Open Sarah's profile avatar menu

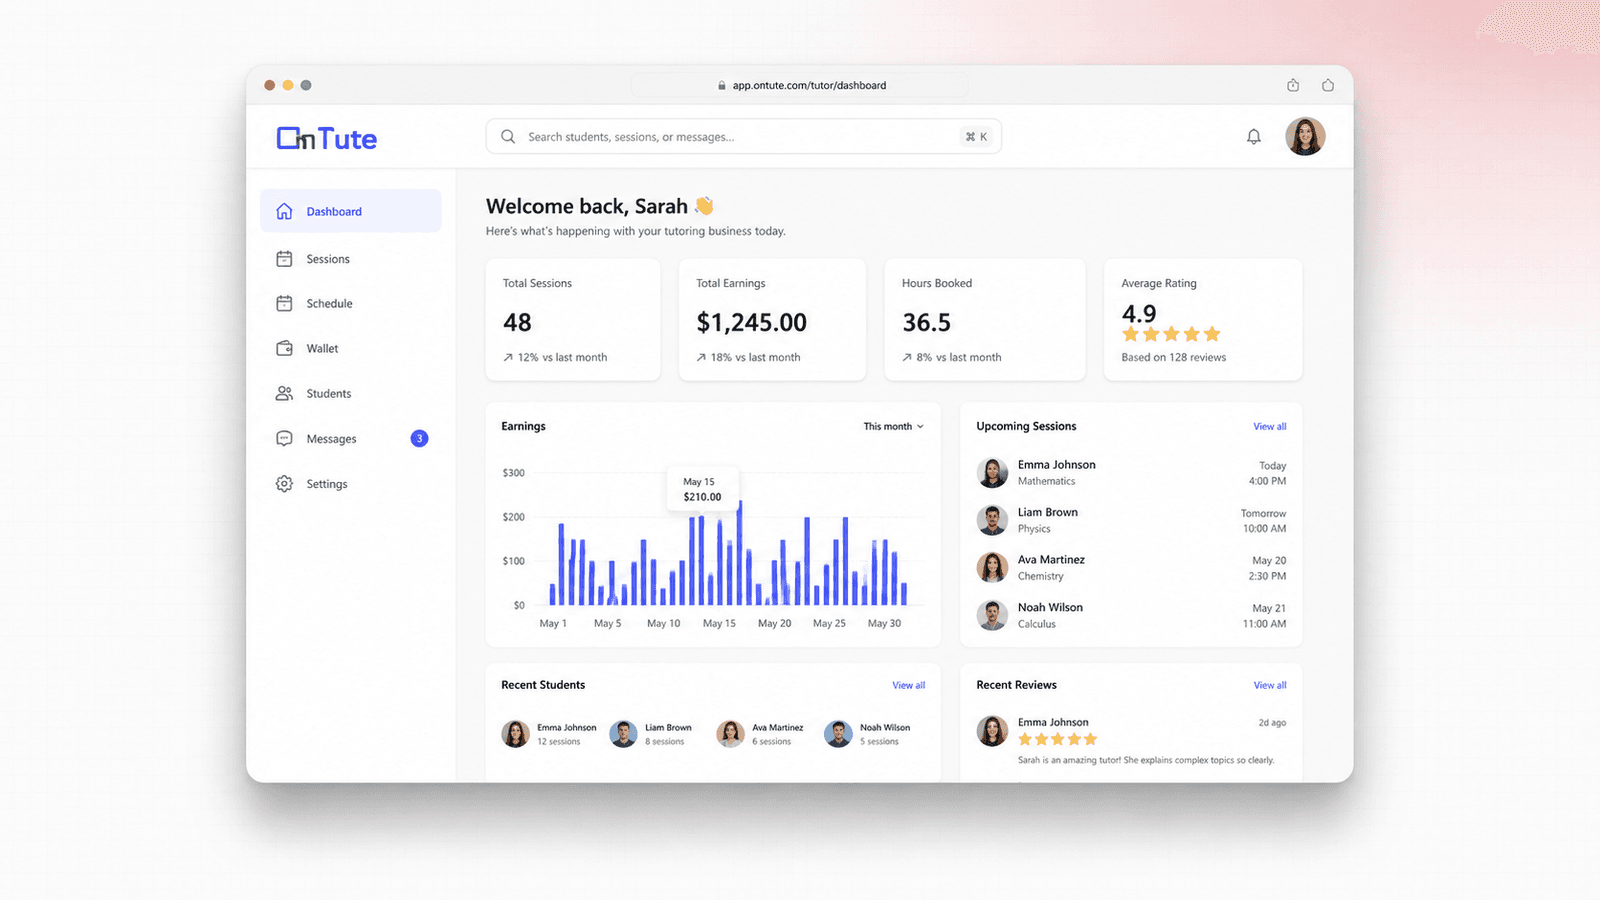click(1305, 136)
